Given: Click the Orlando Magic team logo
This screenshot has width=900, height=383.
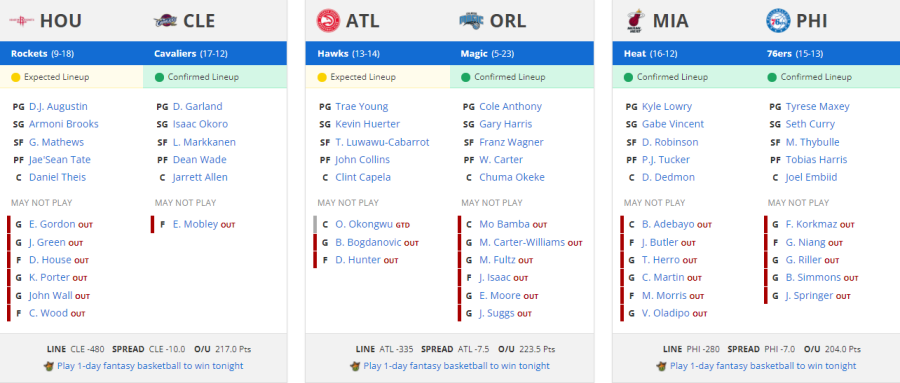Looking at the screenshot, I should point(472,21).
